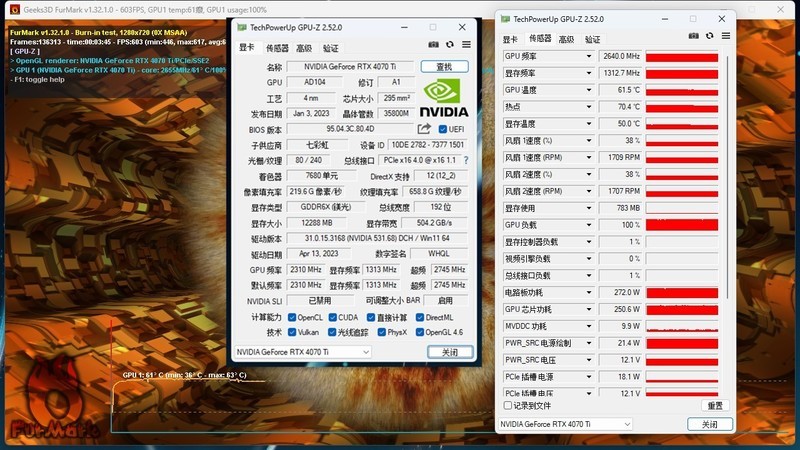Screen dimensions: 800x450
Task: Toggle the UEFI checkbox
Action: (442, 129)
